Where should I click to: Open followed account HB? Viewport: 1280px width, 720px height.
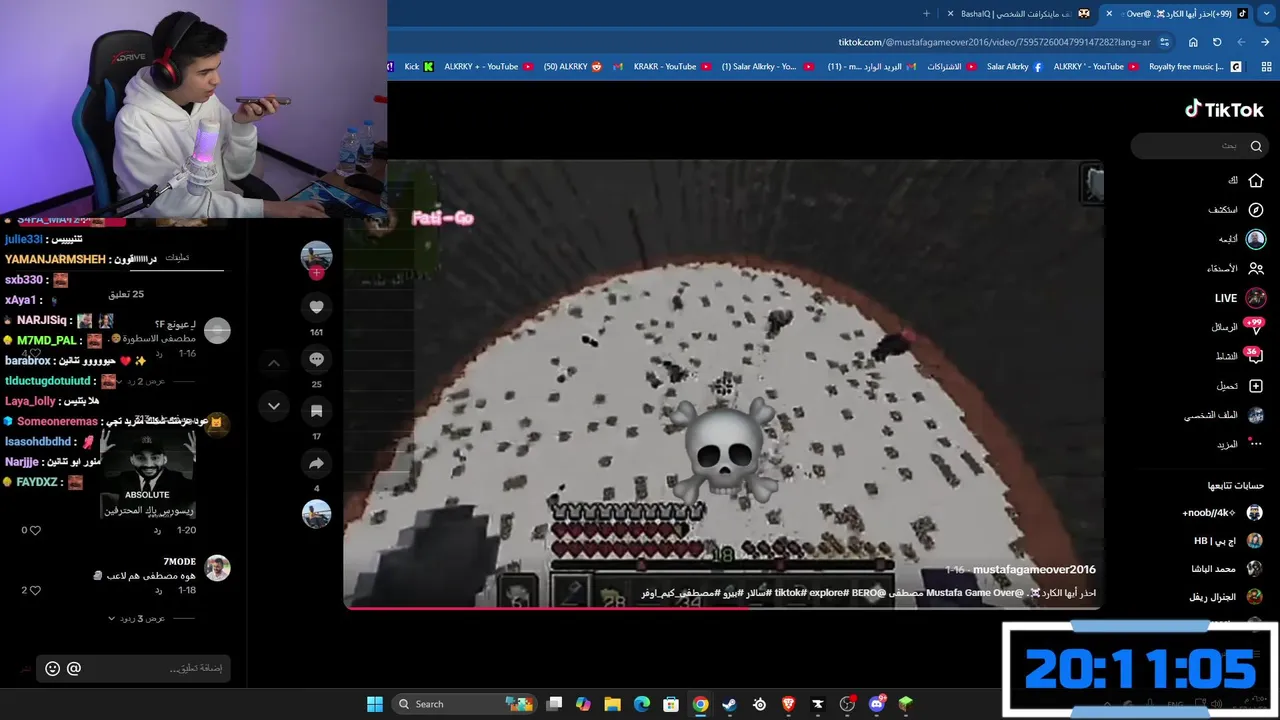point(1228,541)
